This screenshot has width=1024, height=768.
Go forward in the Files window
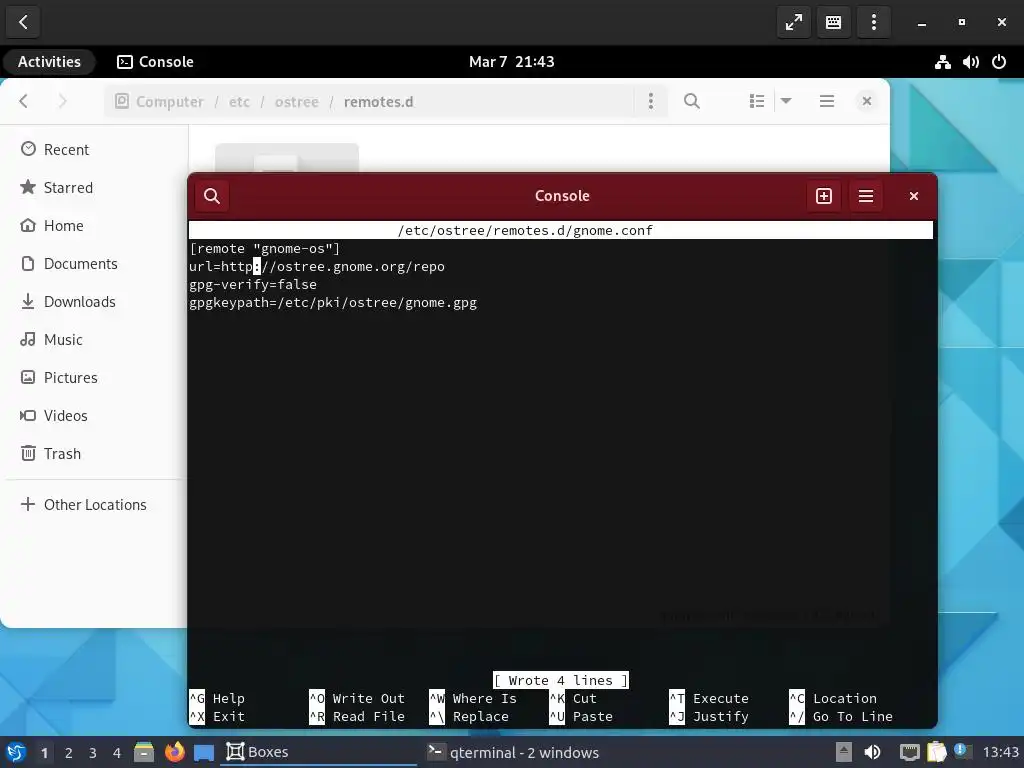[62, 101]
